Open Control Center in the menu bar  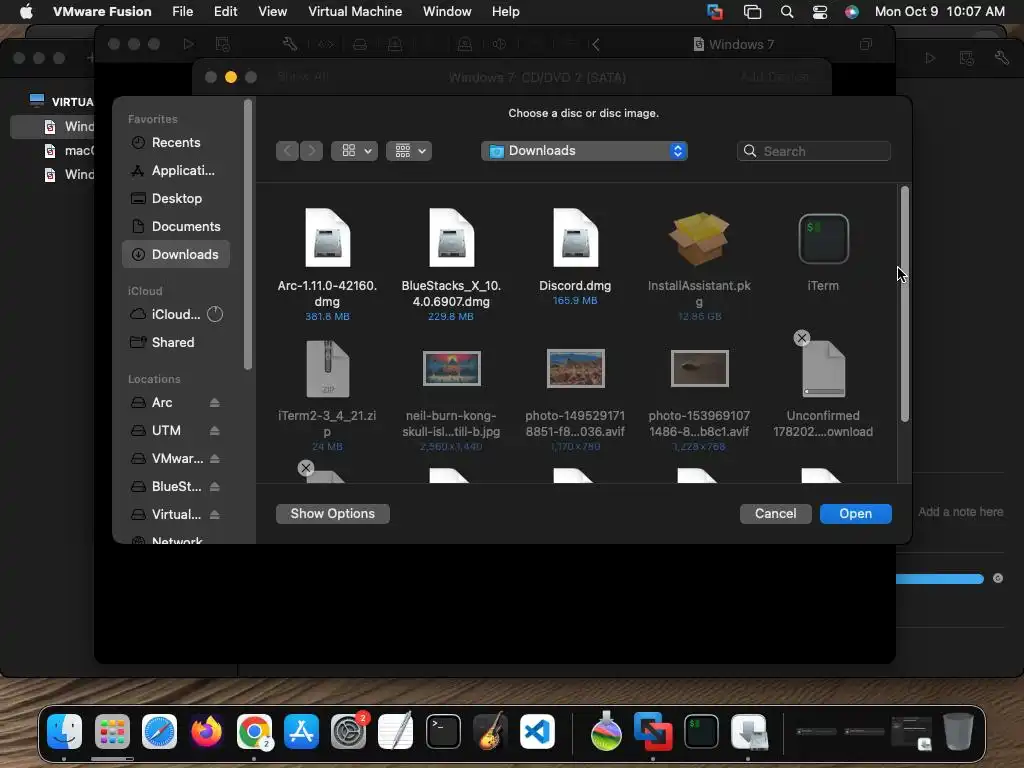820,12
